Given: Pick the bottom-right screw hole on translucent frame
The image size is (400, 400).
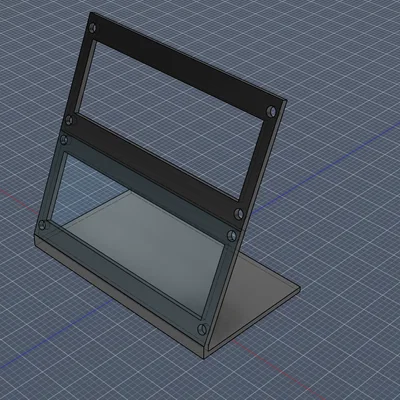Looking at the screenshot, I should (202, 329).
